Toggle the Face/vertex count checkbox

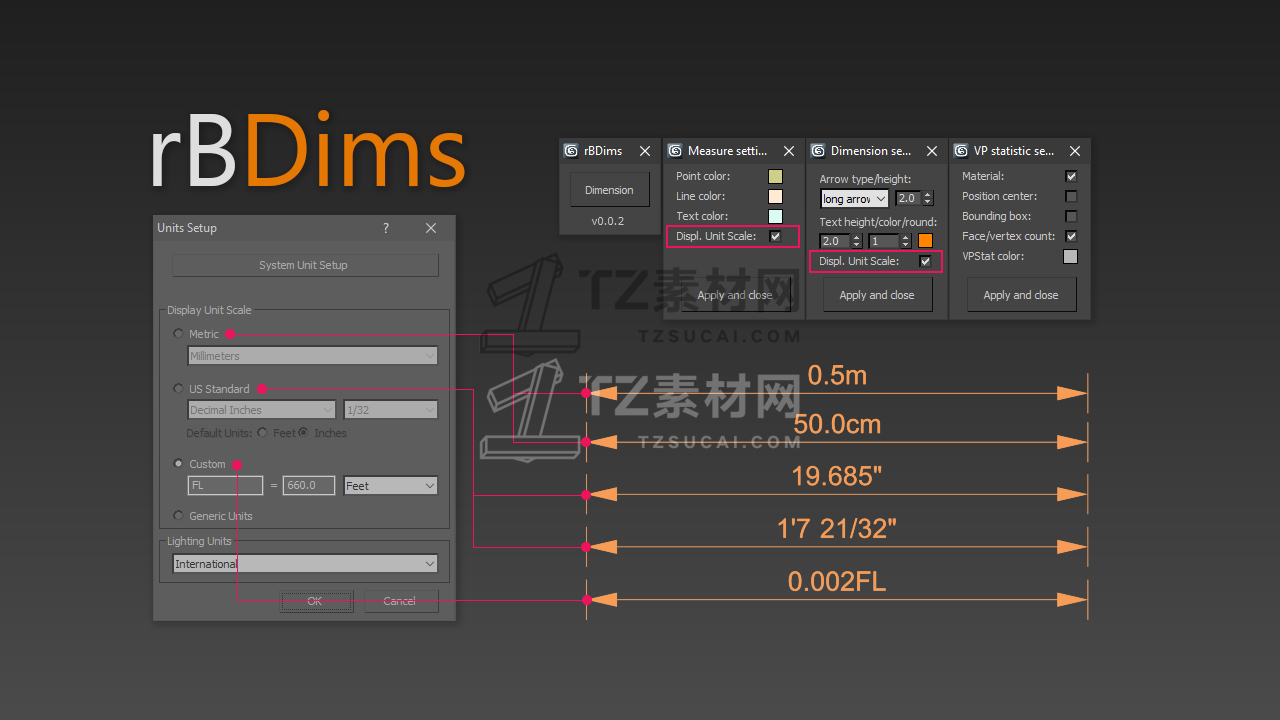point(1071,236)
